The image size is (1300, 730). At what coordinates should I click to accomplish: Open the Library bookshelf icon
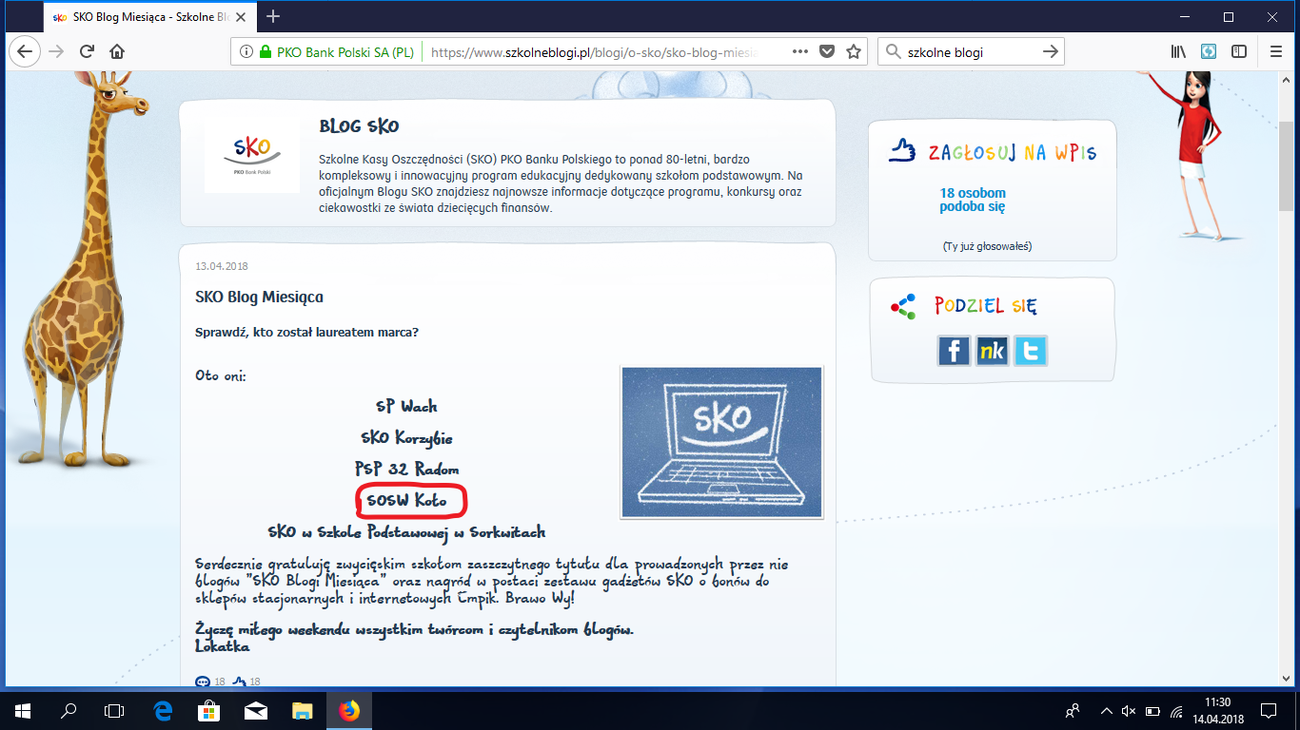point(1179,51)
